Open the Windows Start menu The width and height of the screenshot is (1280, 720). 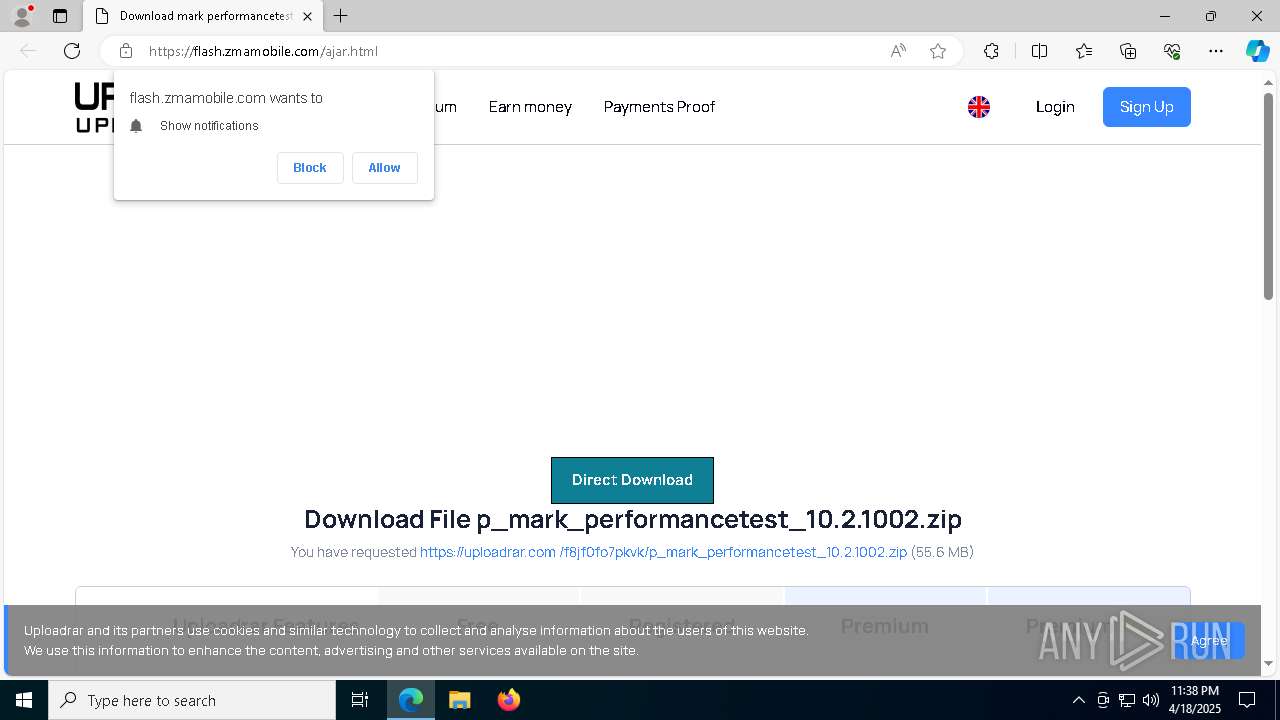[24, 700]
